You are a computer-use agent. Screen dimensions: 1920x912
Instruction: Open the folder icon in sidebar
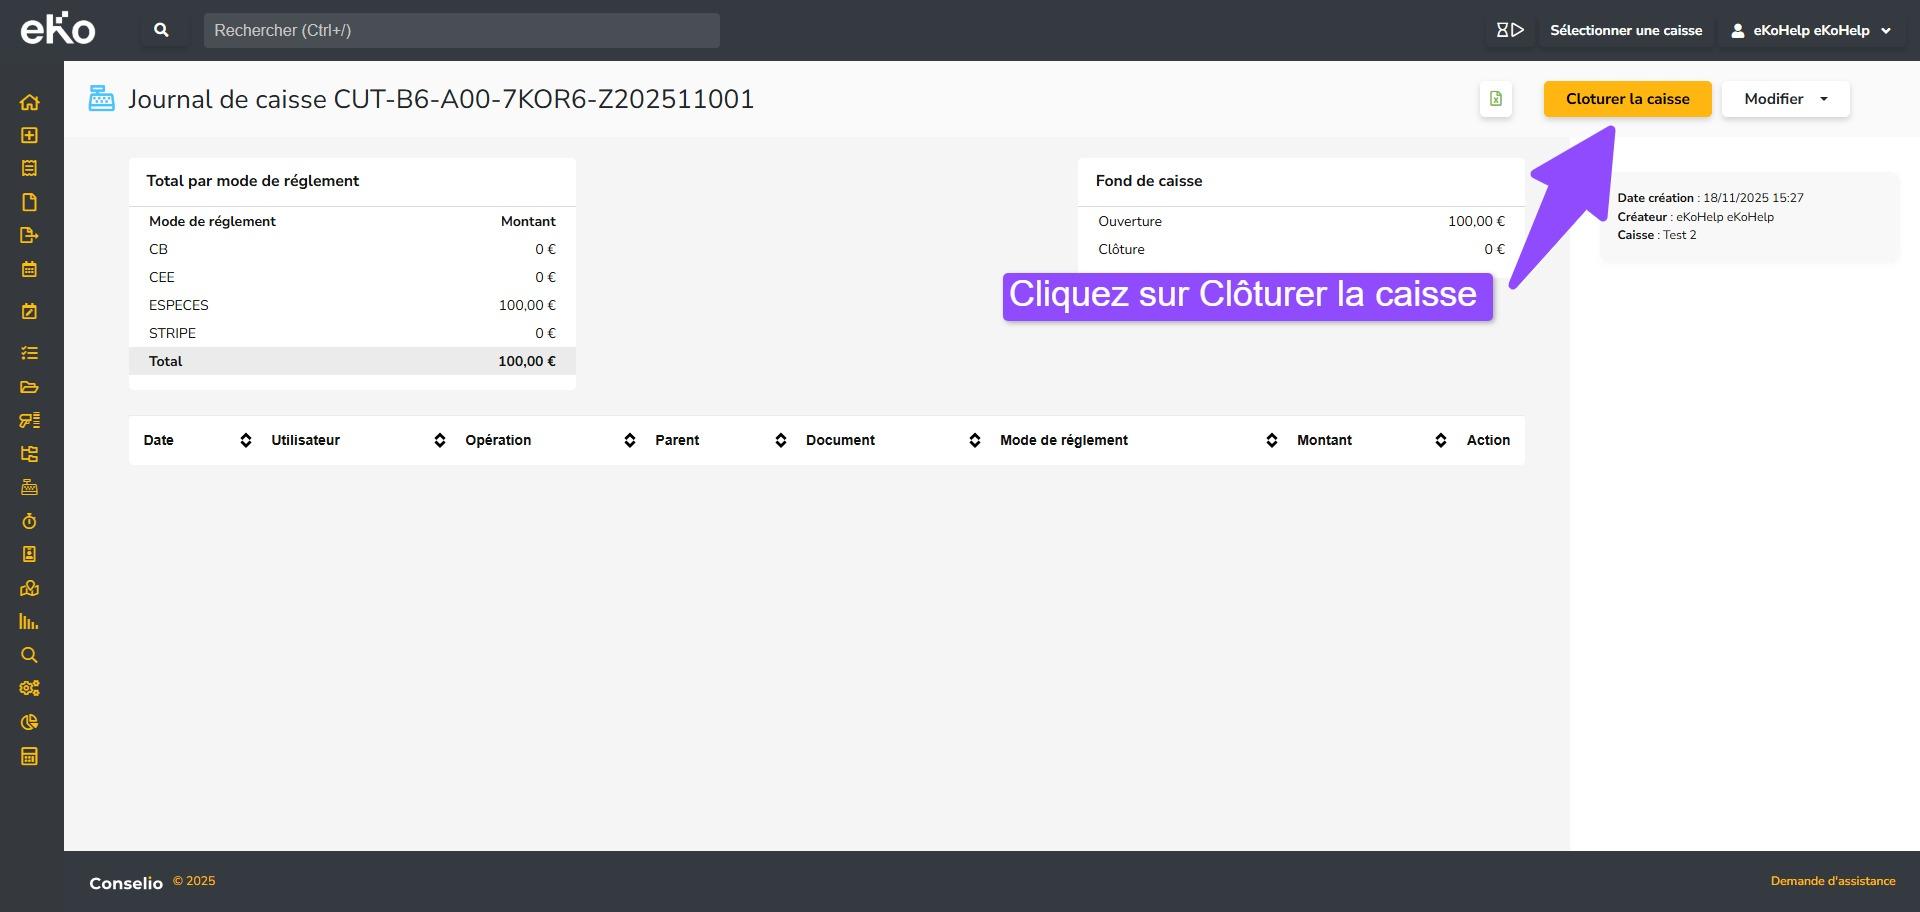29,387
